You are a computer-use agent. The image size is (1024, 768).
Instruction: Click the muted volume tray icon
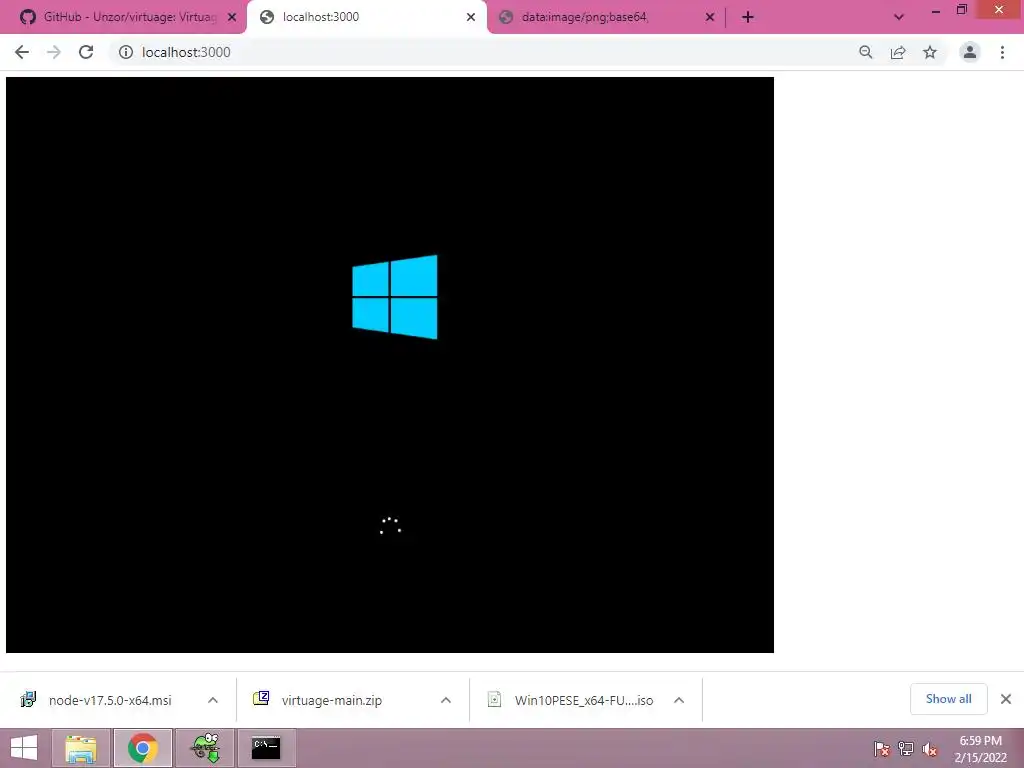tap(929, 749)
